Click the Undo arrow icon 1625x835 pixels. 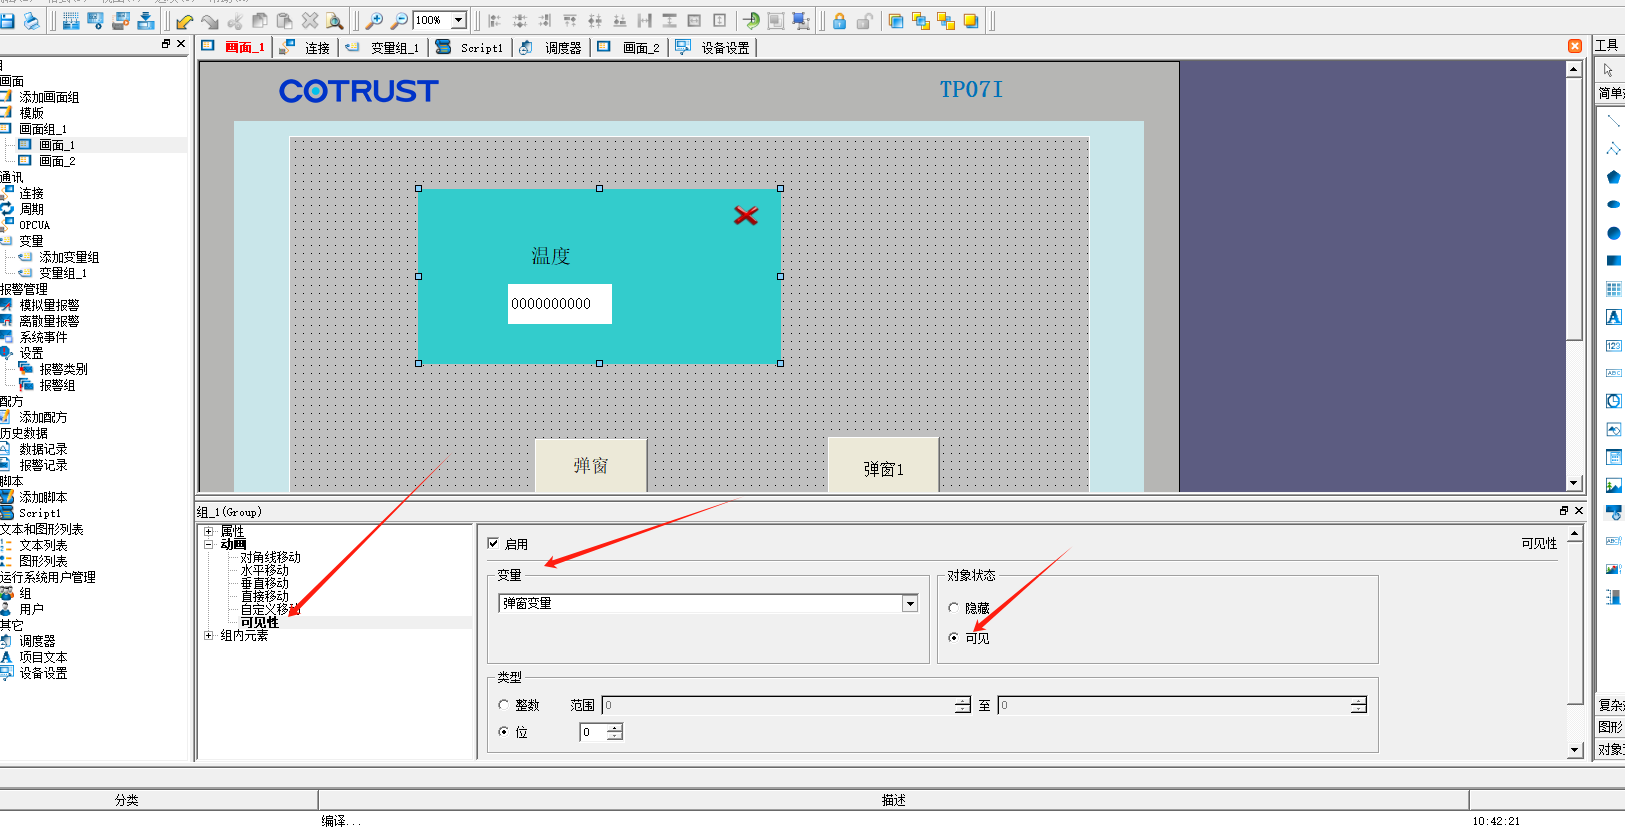tap(185, 20)
